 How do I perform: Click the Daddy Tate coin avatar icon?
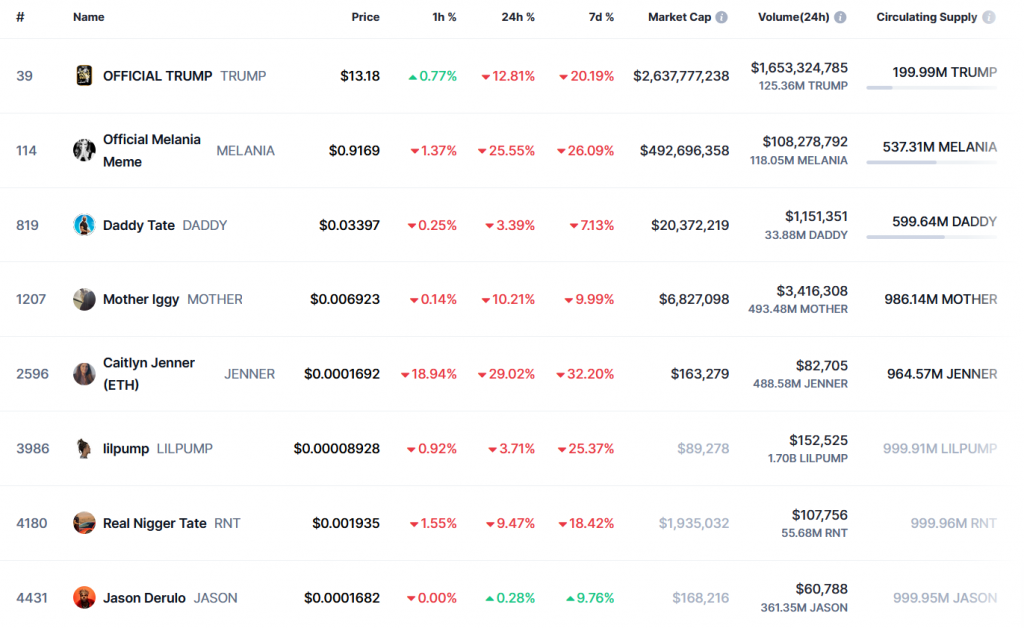(x=84, y=225)
